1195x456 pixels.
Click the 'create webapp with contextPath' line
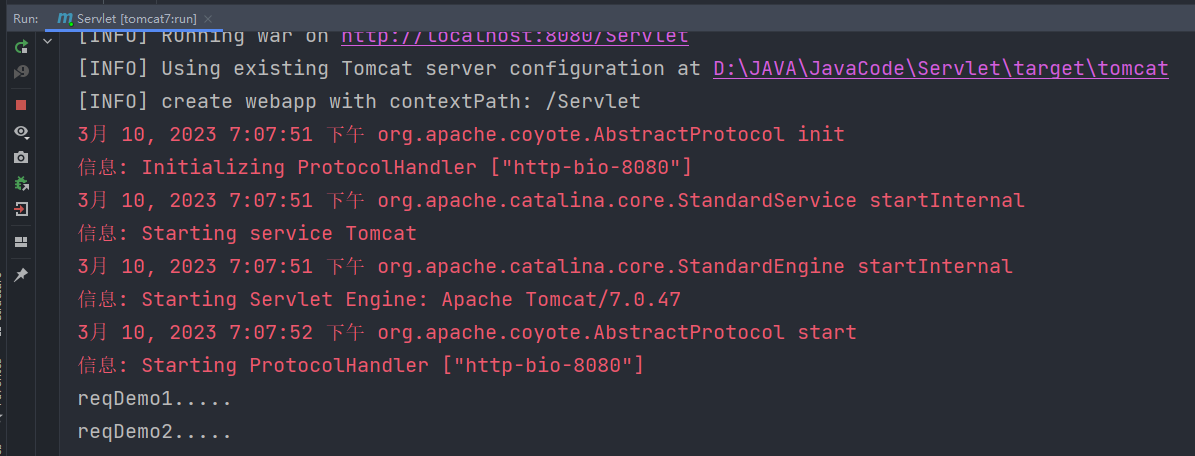tap(359, 102)
